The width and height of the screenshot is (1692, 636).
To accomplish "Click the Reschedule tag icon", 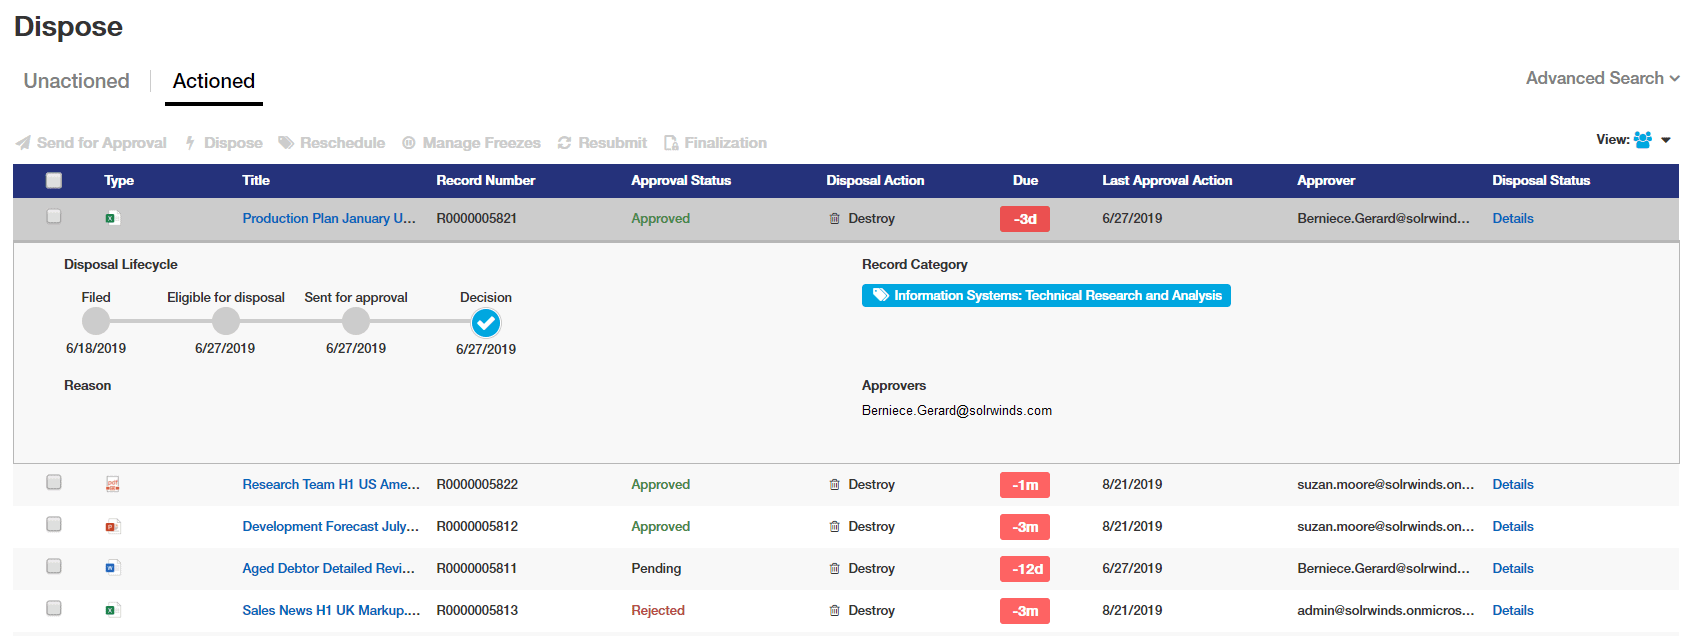I will click(x=286, y=143).
